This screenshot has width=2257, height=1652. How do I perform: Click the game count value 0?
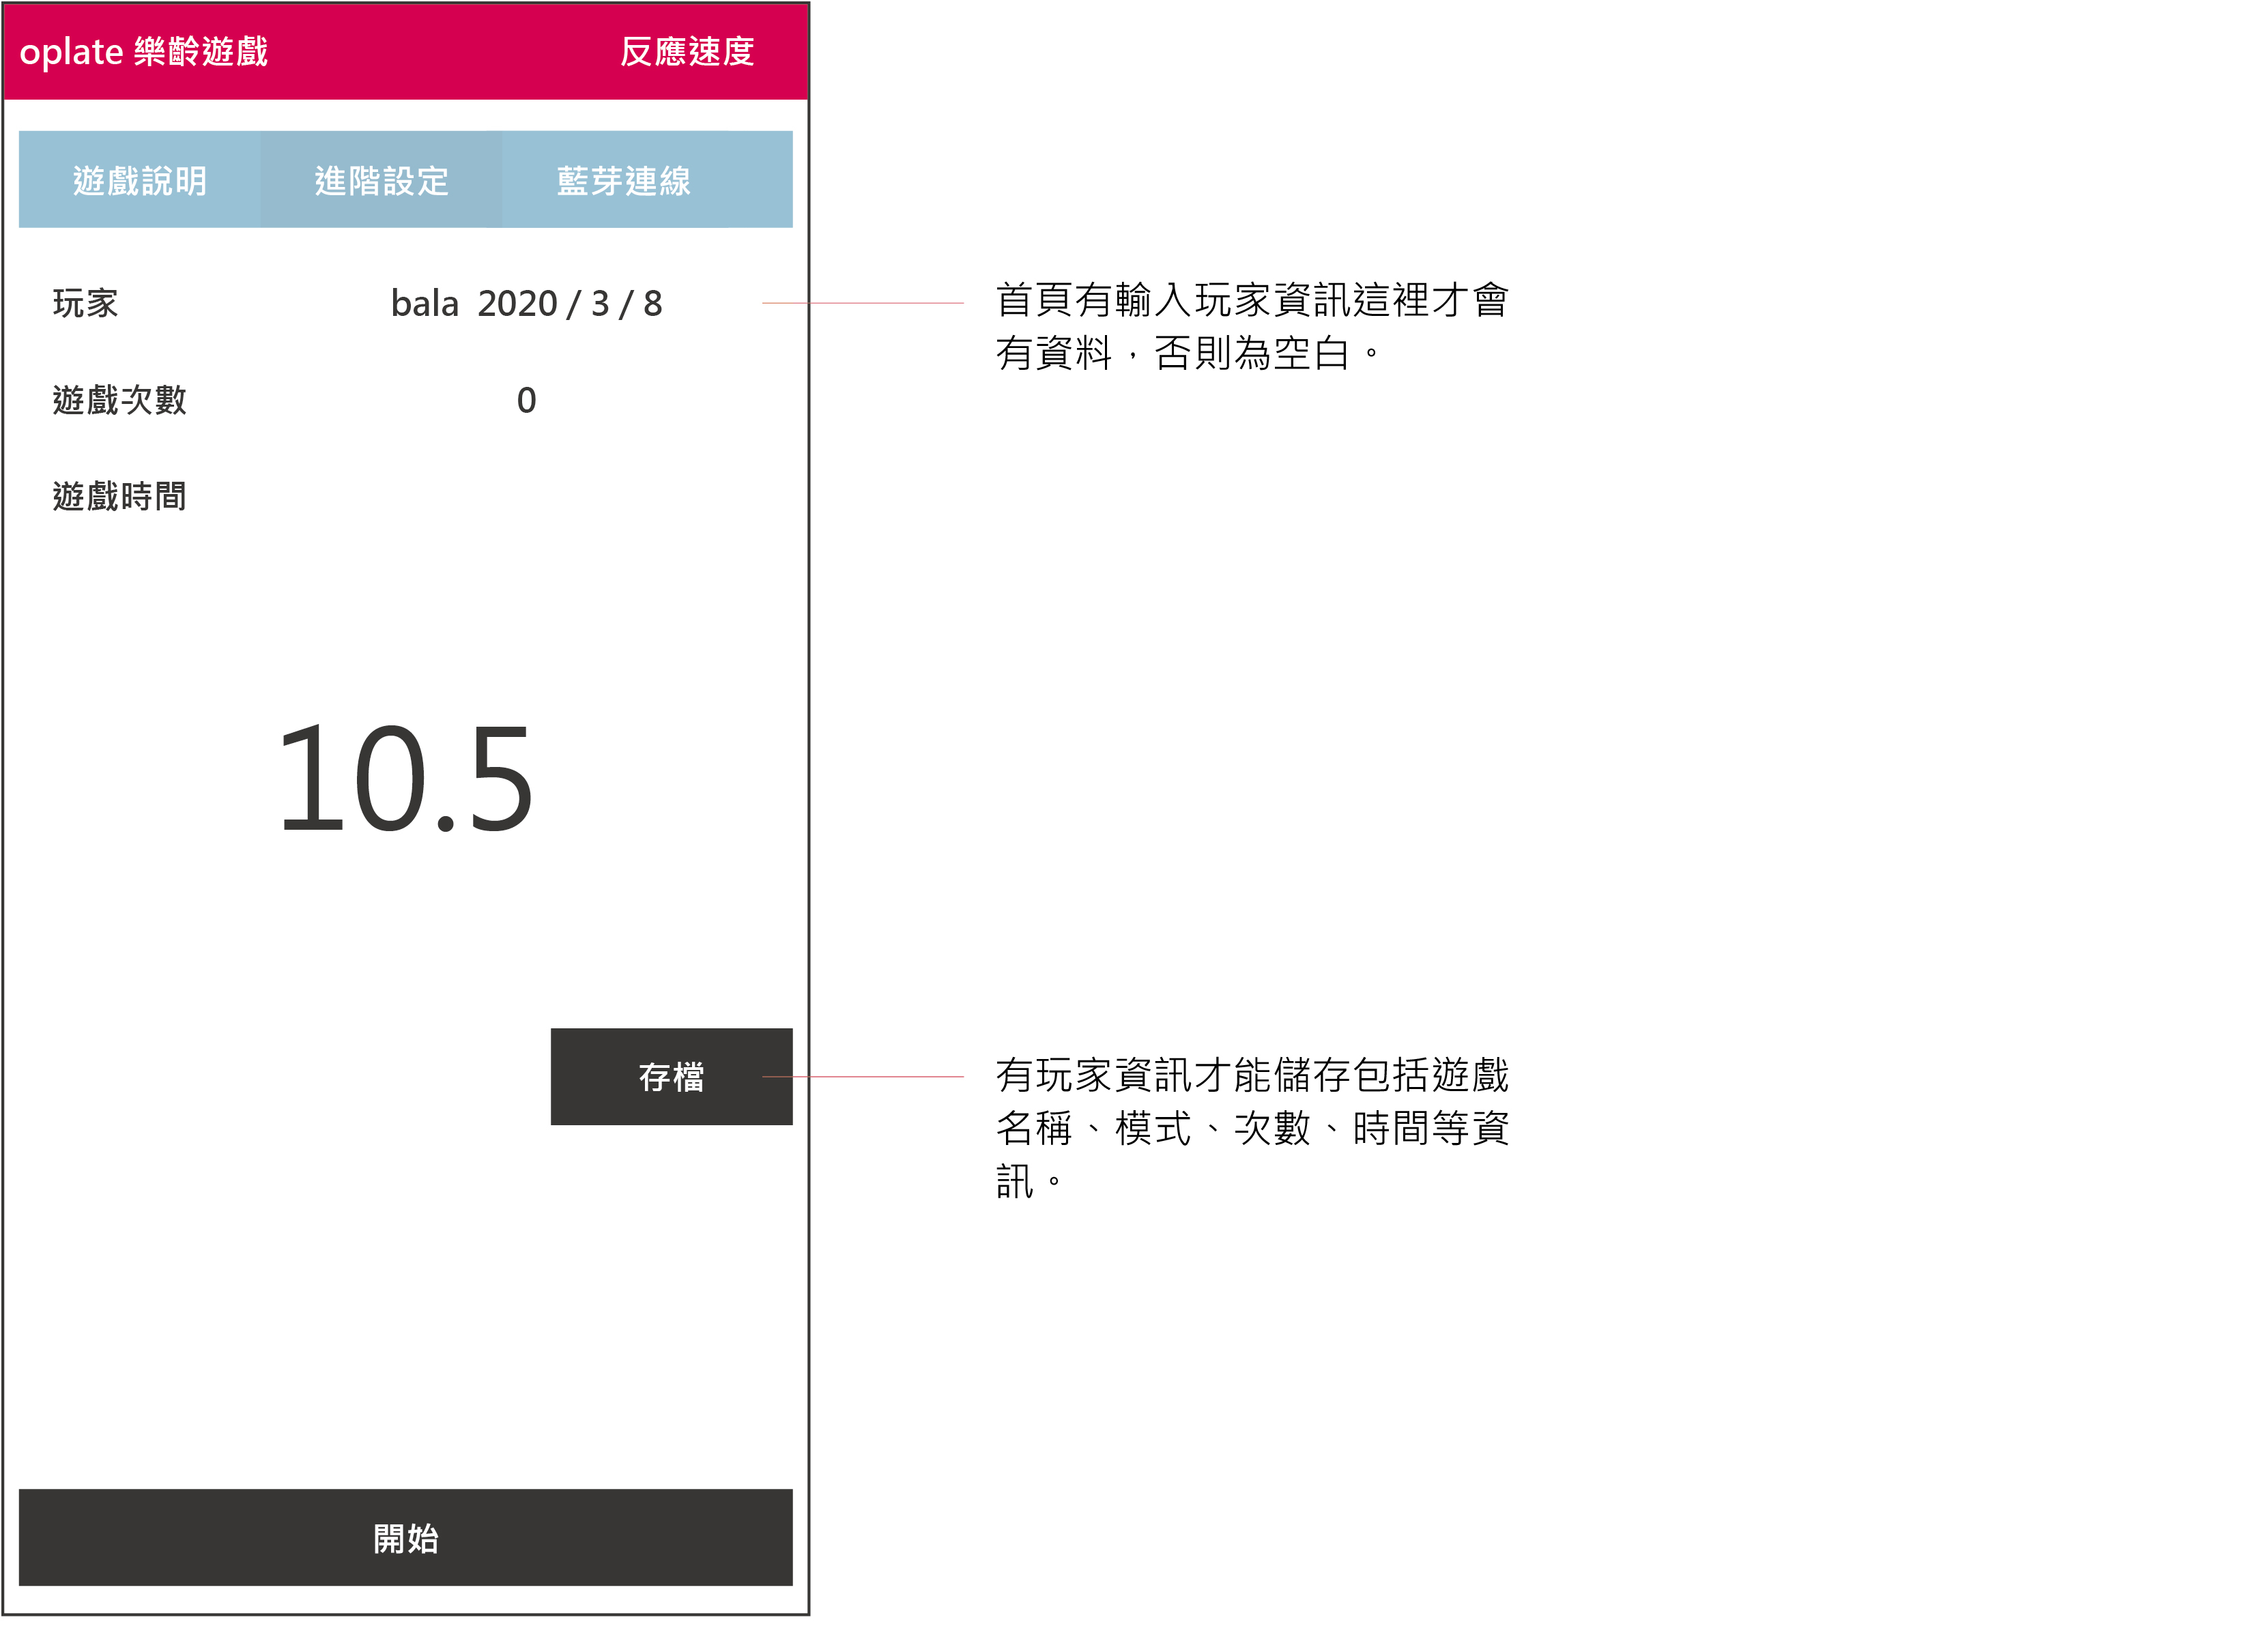point(526,400)
